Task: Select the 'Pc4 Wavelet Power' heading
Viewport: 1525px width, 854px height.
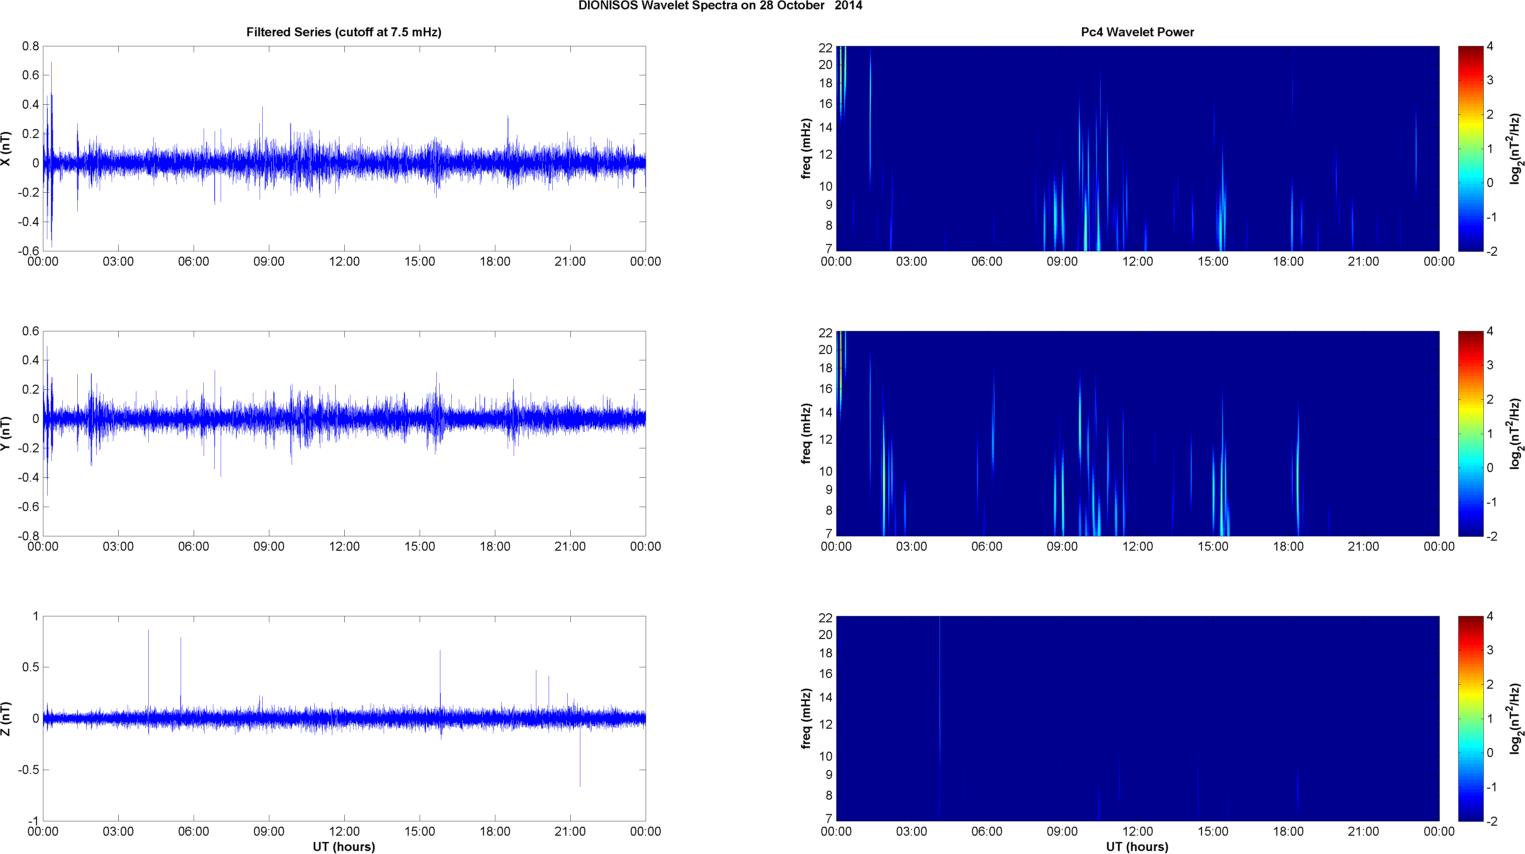Action: (x=1137, y=32)
